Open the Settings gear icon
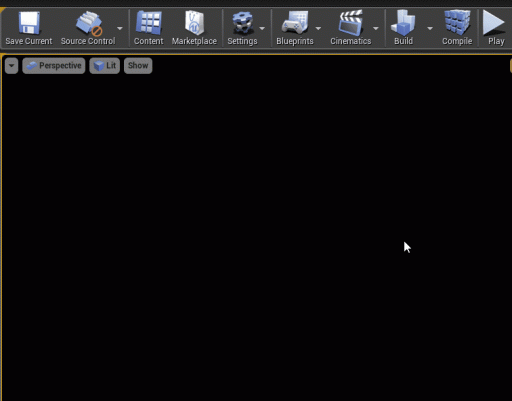The image size is (512, 401). pyautogui.click(x=242, y=23)
